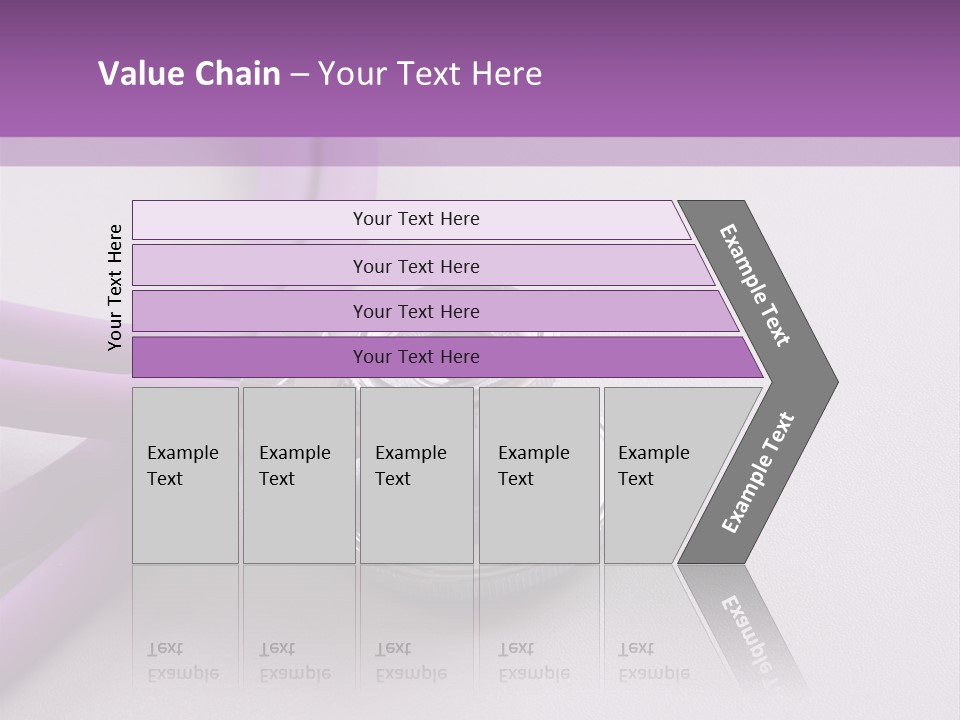Click the third gray "Example Text" box
Image resolution: width=960 pixels, height=720 pixels.
(x=415, y=466)
